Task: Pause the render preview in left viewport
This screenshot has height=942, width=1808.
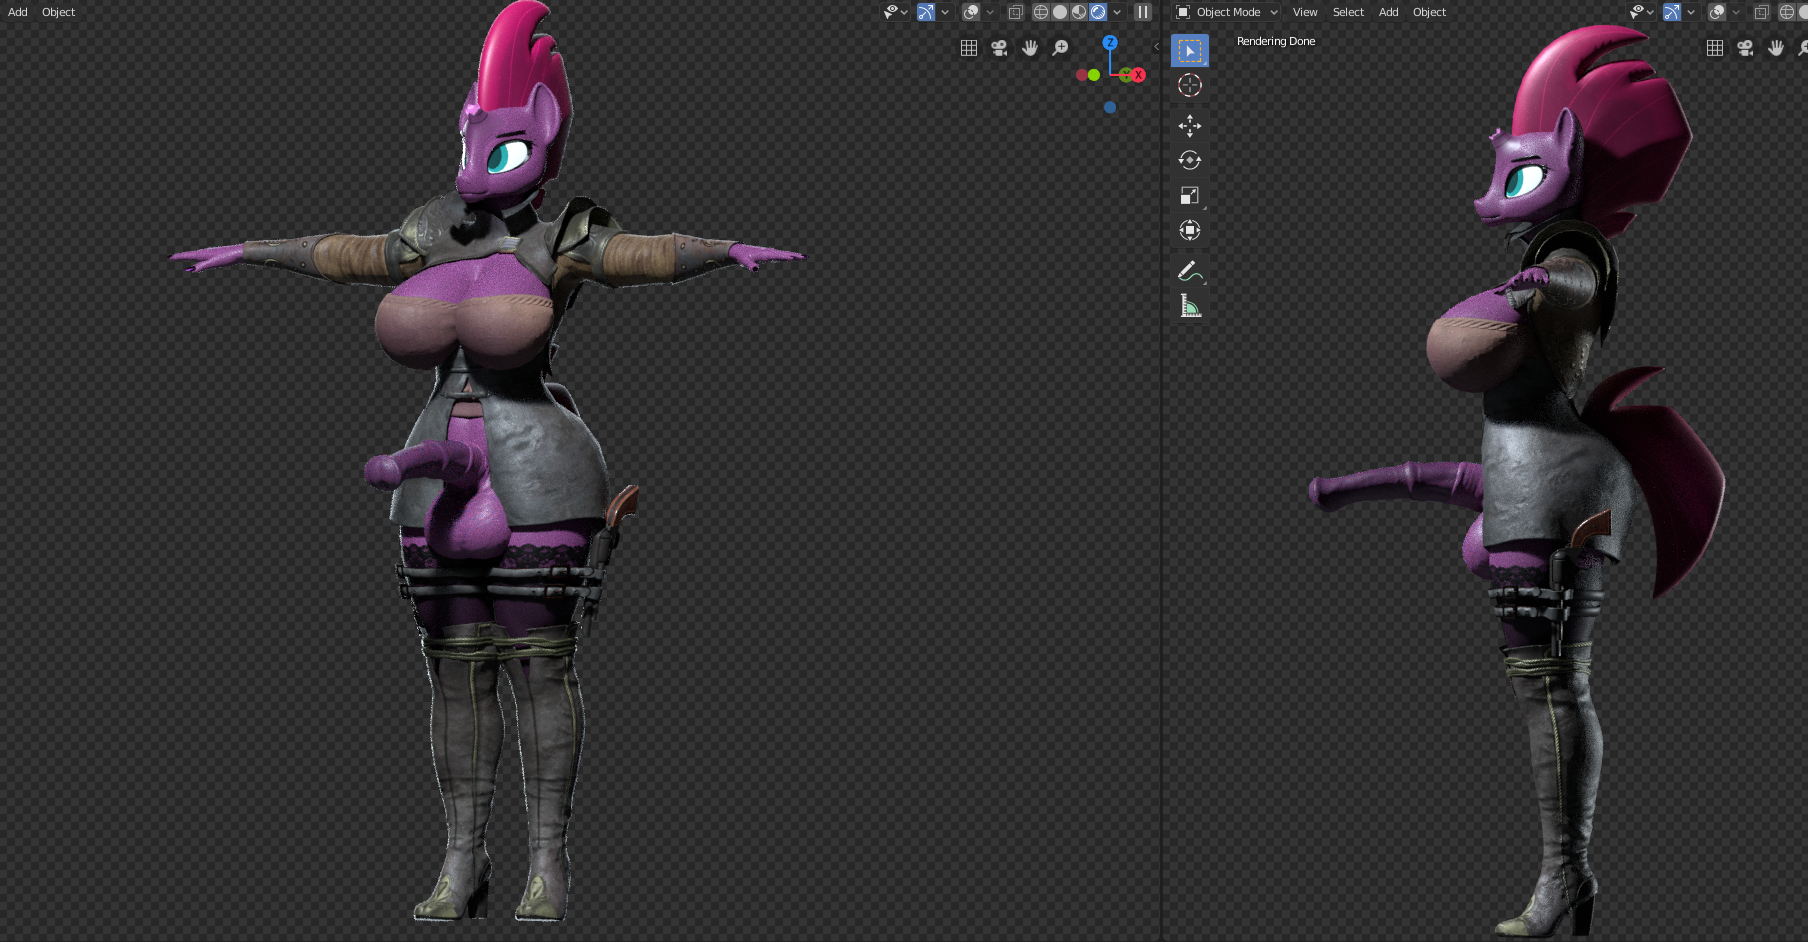Action: 1142,12
